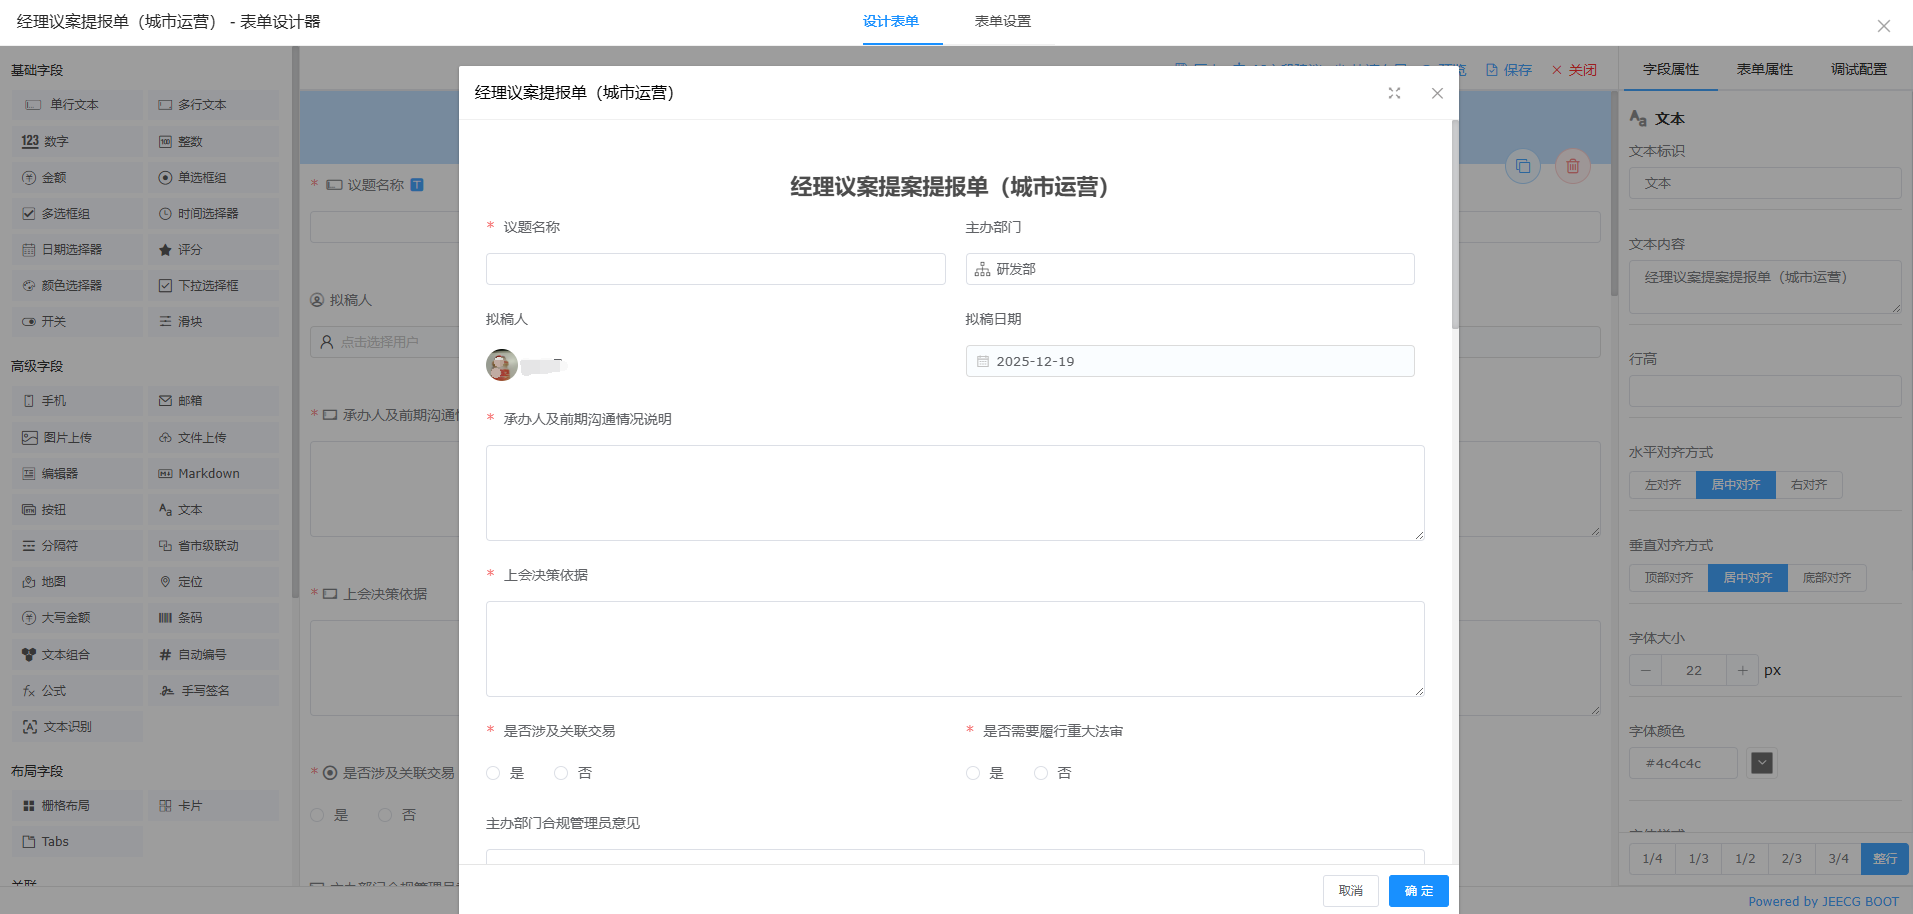Pick the 编辑器 editor component
The height and width of the screenshot is (914, 1913).
pyautogui.click(x=78, y=473)
